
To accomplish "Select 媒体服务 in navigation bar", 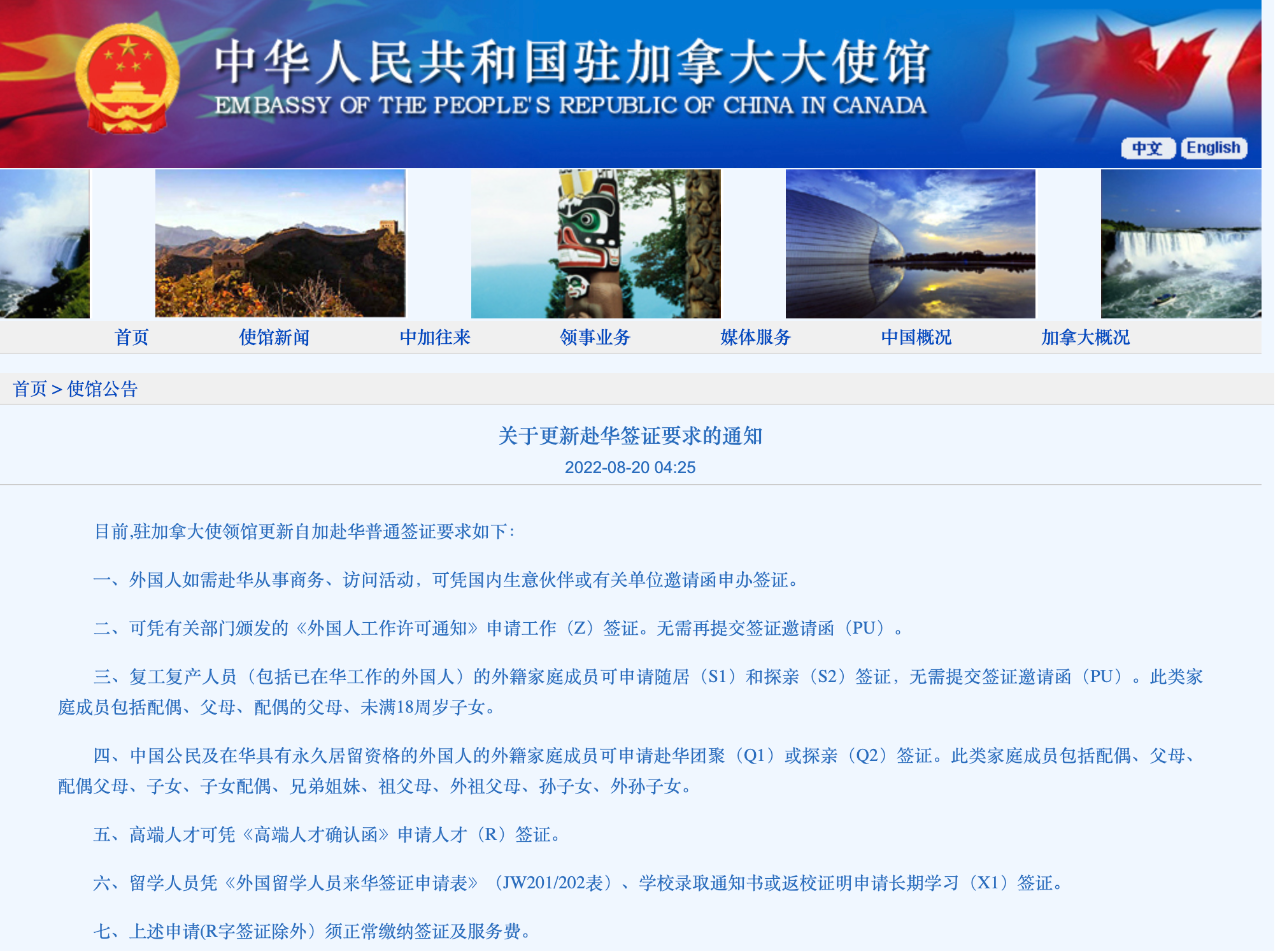I will (x=756, y=337).
